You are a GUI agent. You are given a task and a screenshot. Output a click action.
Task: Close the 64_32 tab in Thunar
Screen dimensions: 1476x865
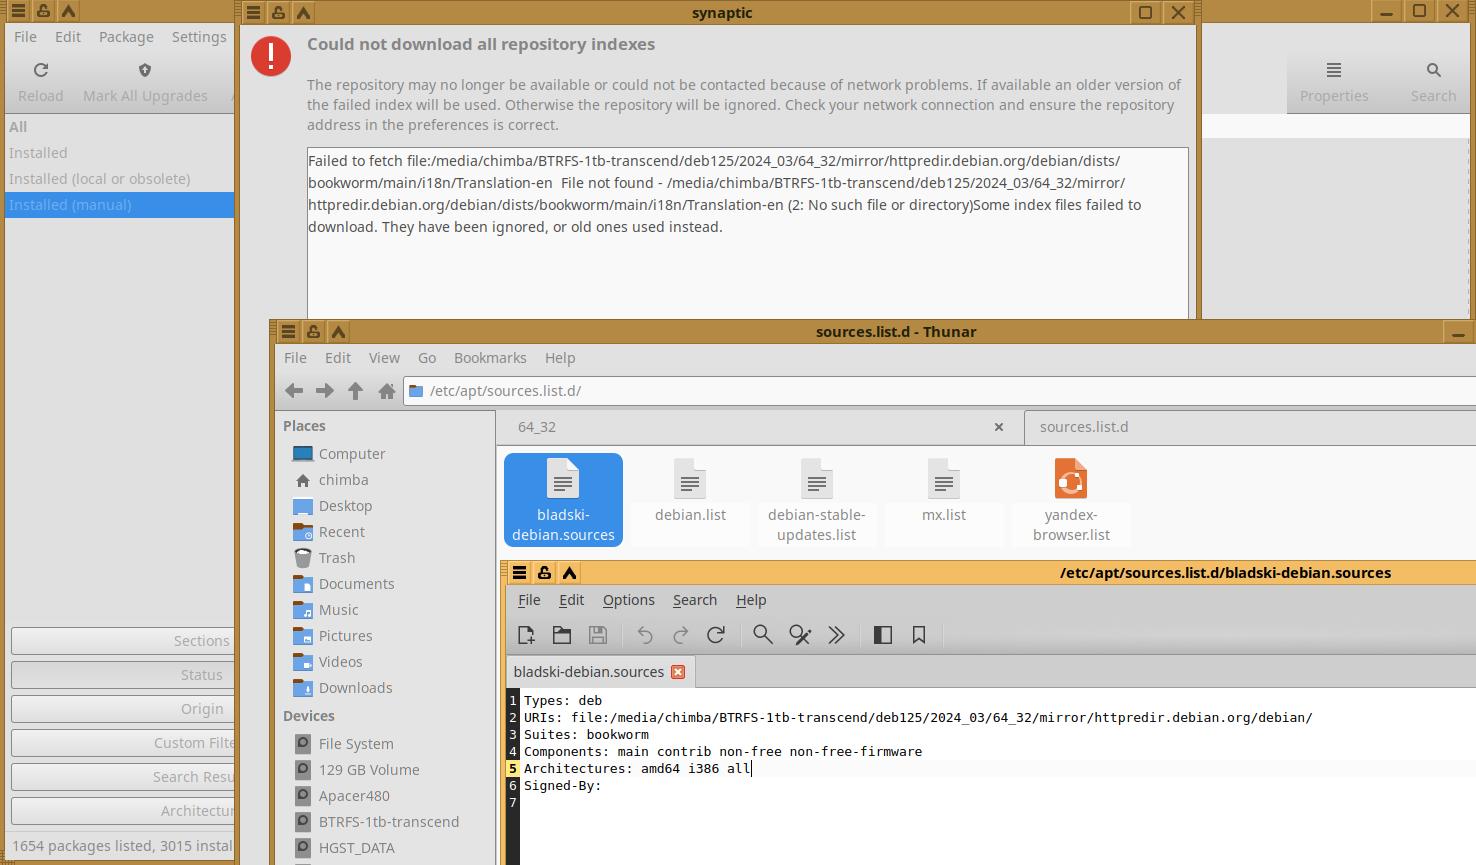pyautogui.click(x=998, y=427)
